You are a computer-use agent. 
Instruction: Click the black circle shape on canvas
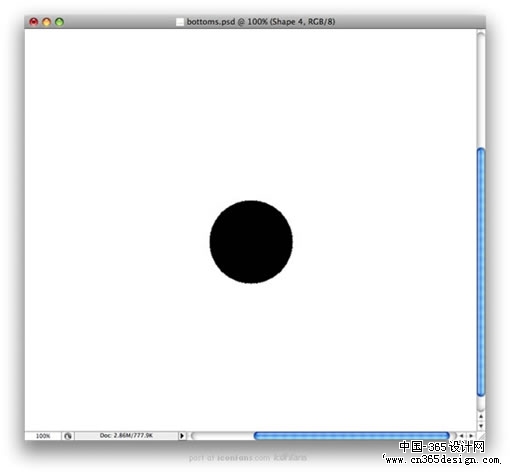251,242
